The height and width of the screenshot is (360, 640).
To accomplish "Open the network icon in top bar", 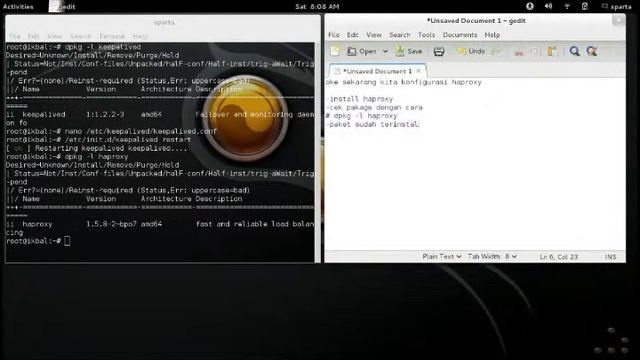I will [x=567, y=6].
